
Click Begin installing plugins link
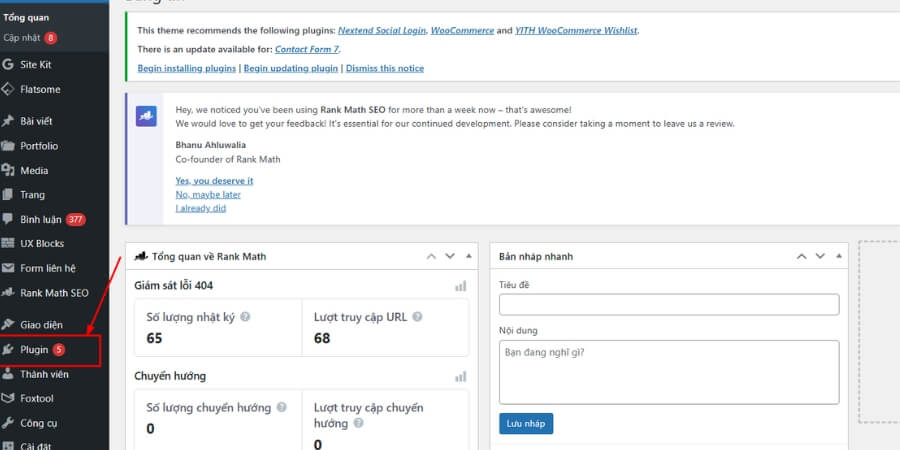187,68
